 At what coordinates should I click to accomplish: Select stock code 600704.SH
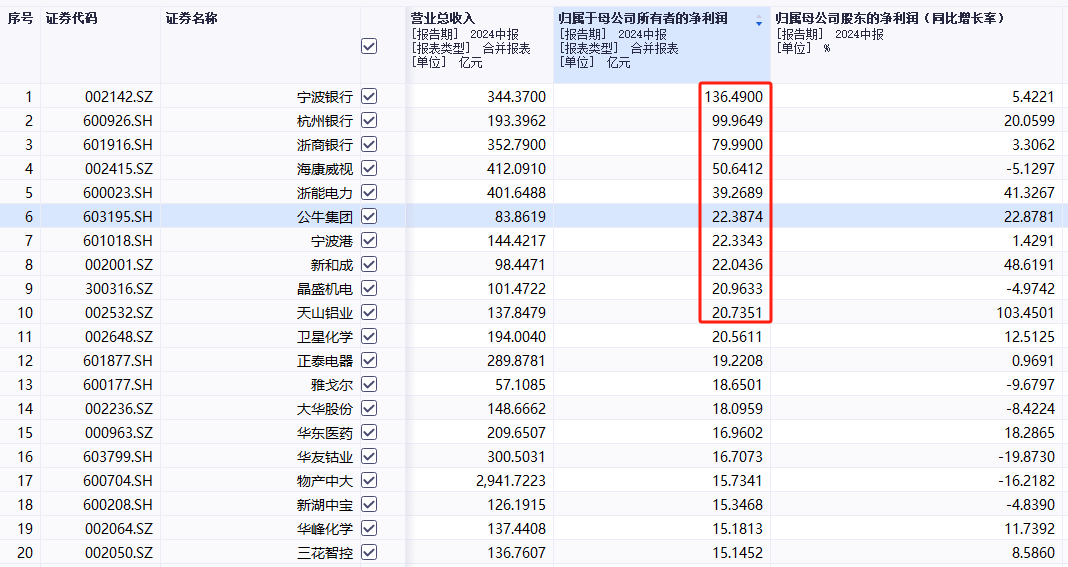(x=118, y=480)
